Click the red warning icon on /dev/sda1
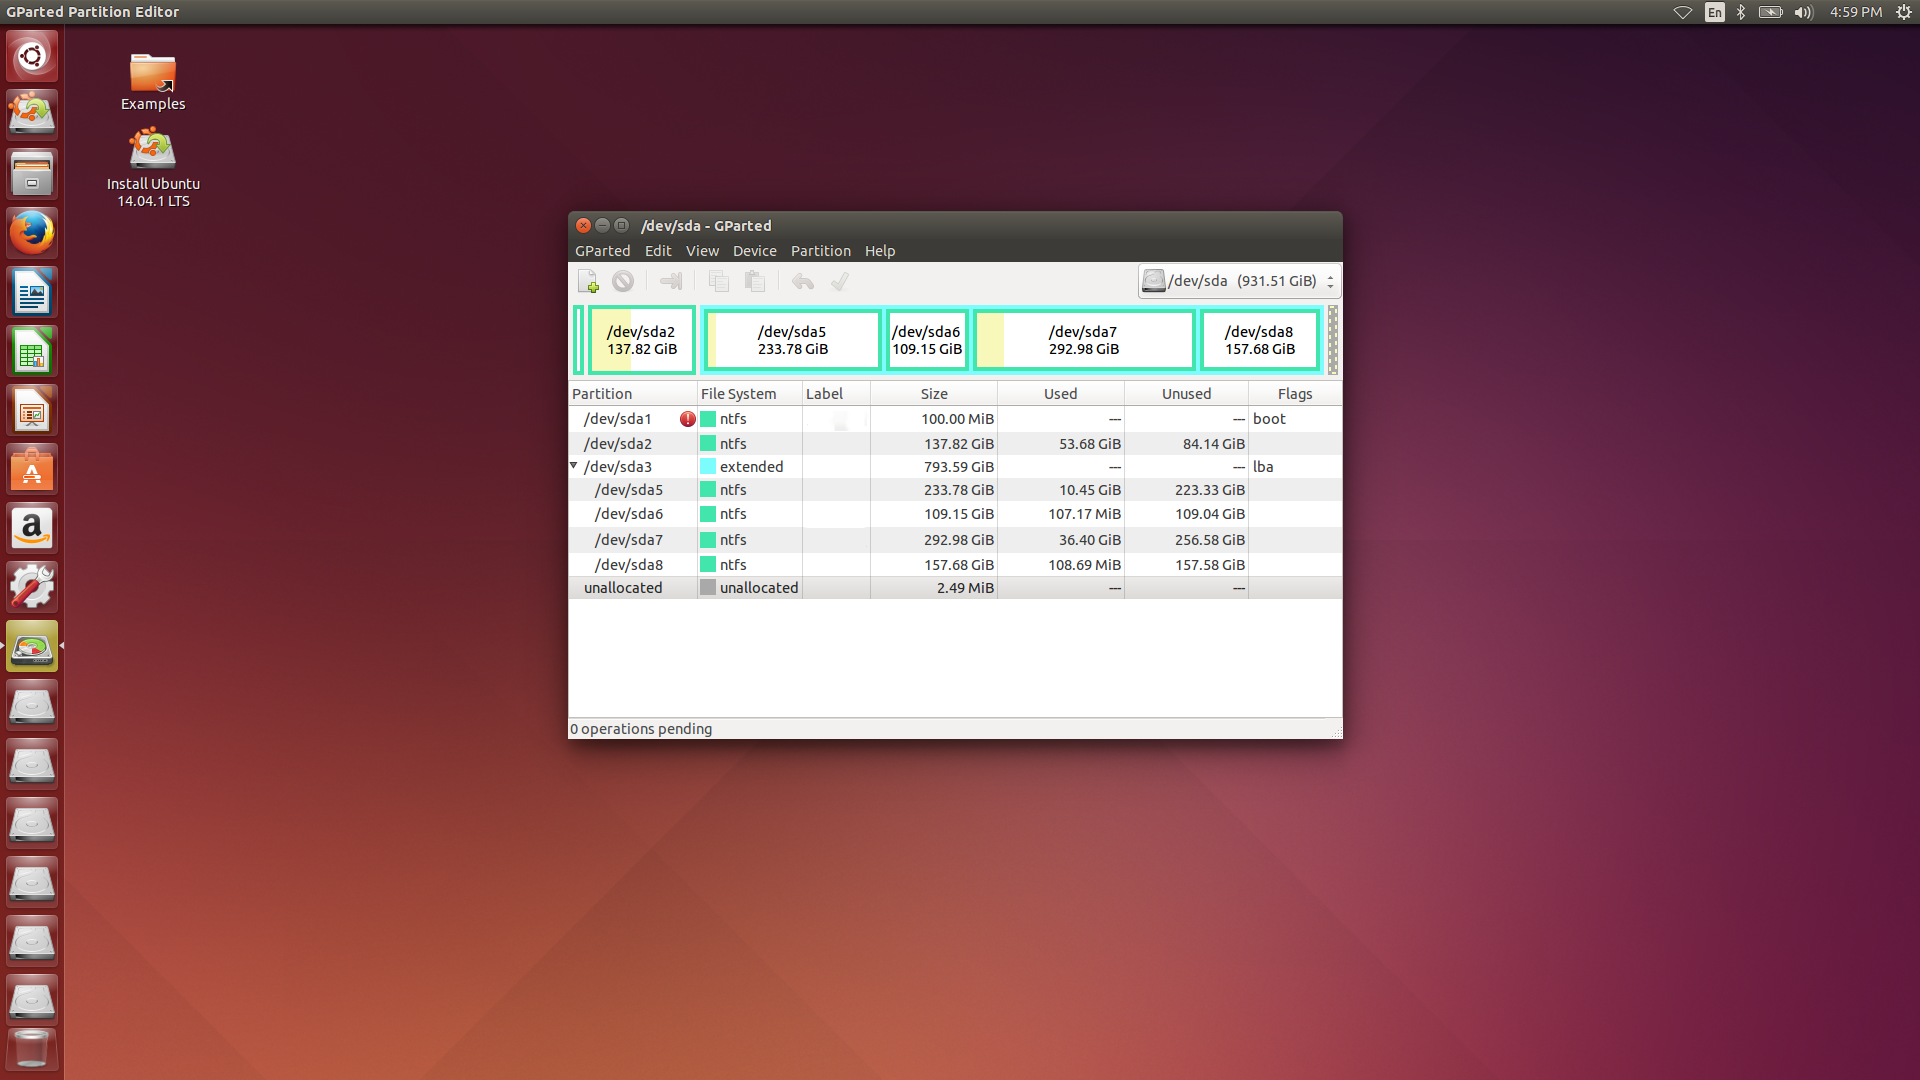This screenshot has width=1920, height=1080. (x=688, y=419)
